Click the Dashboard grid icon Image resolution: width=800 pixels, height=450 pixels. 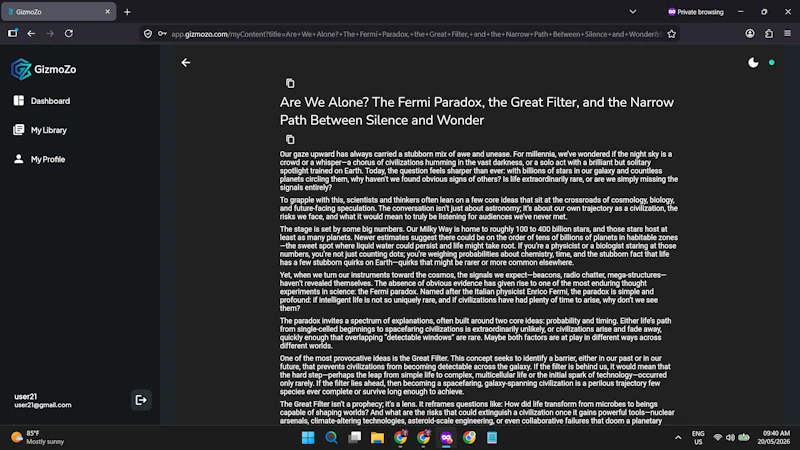(19, 101)
